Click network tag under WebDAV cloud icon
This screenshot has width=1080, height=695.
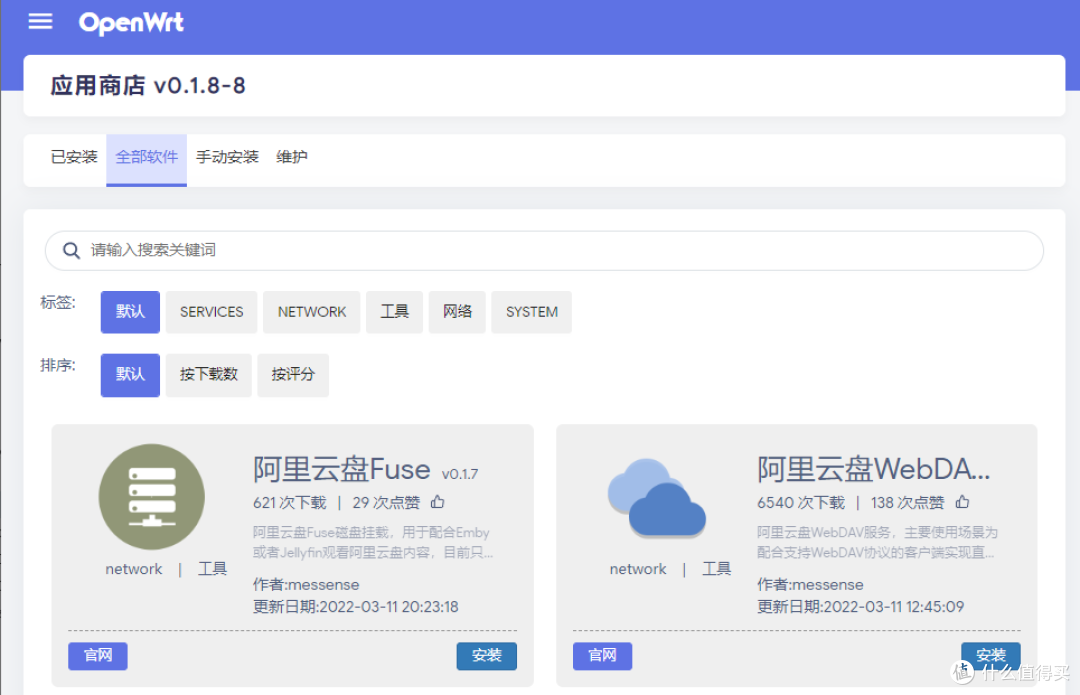pos(638,569)
